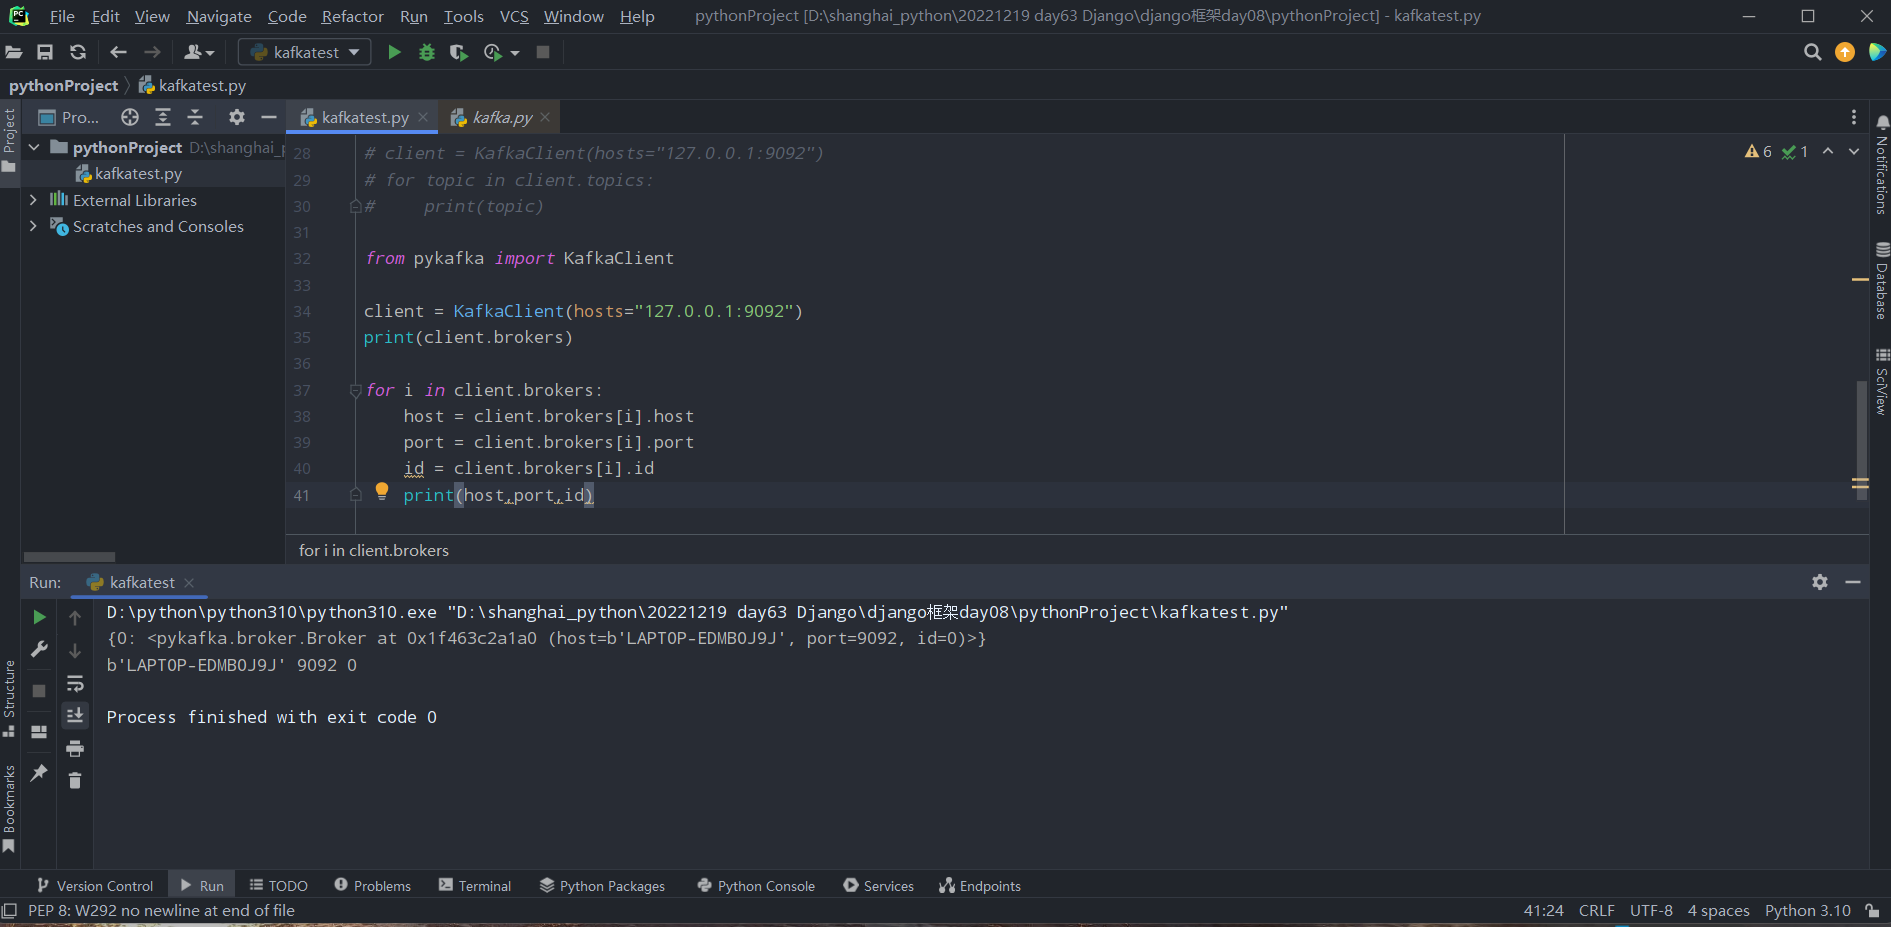This screenshot has width=1891, height=927.
Task: Open Python Packages tool window
Action: point(602,886)
